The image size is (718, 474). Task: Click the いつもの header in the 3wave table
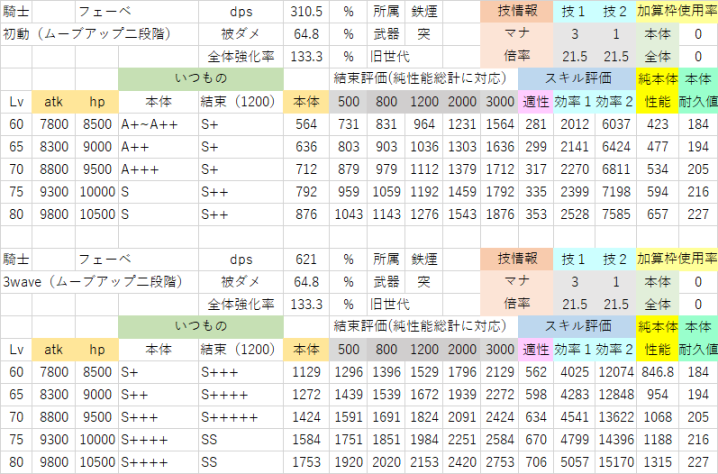[x=201, y=326]
